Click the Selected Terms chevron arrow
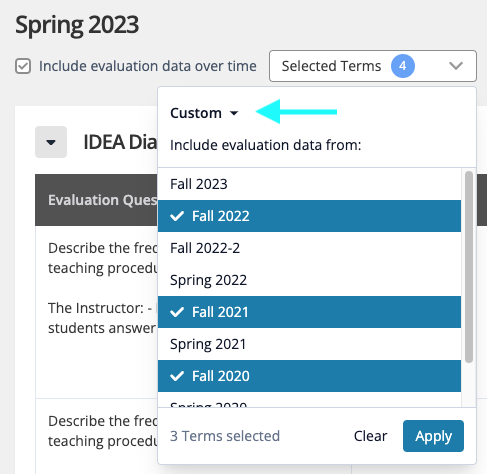487x474 pixels. pyautogui.click(x=456, y=66)
